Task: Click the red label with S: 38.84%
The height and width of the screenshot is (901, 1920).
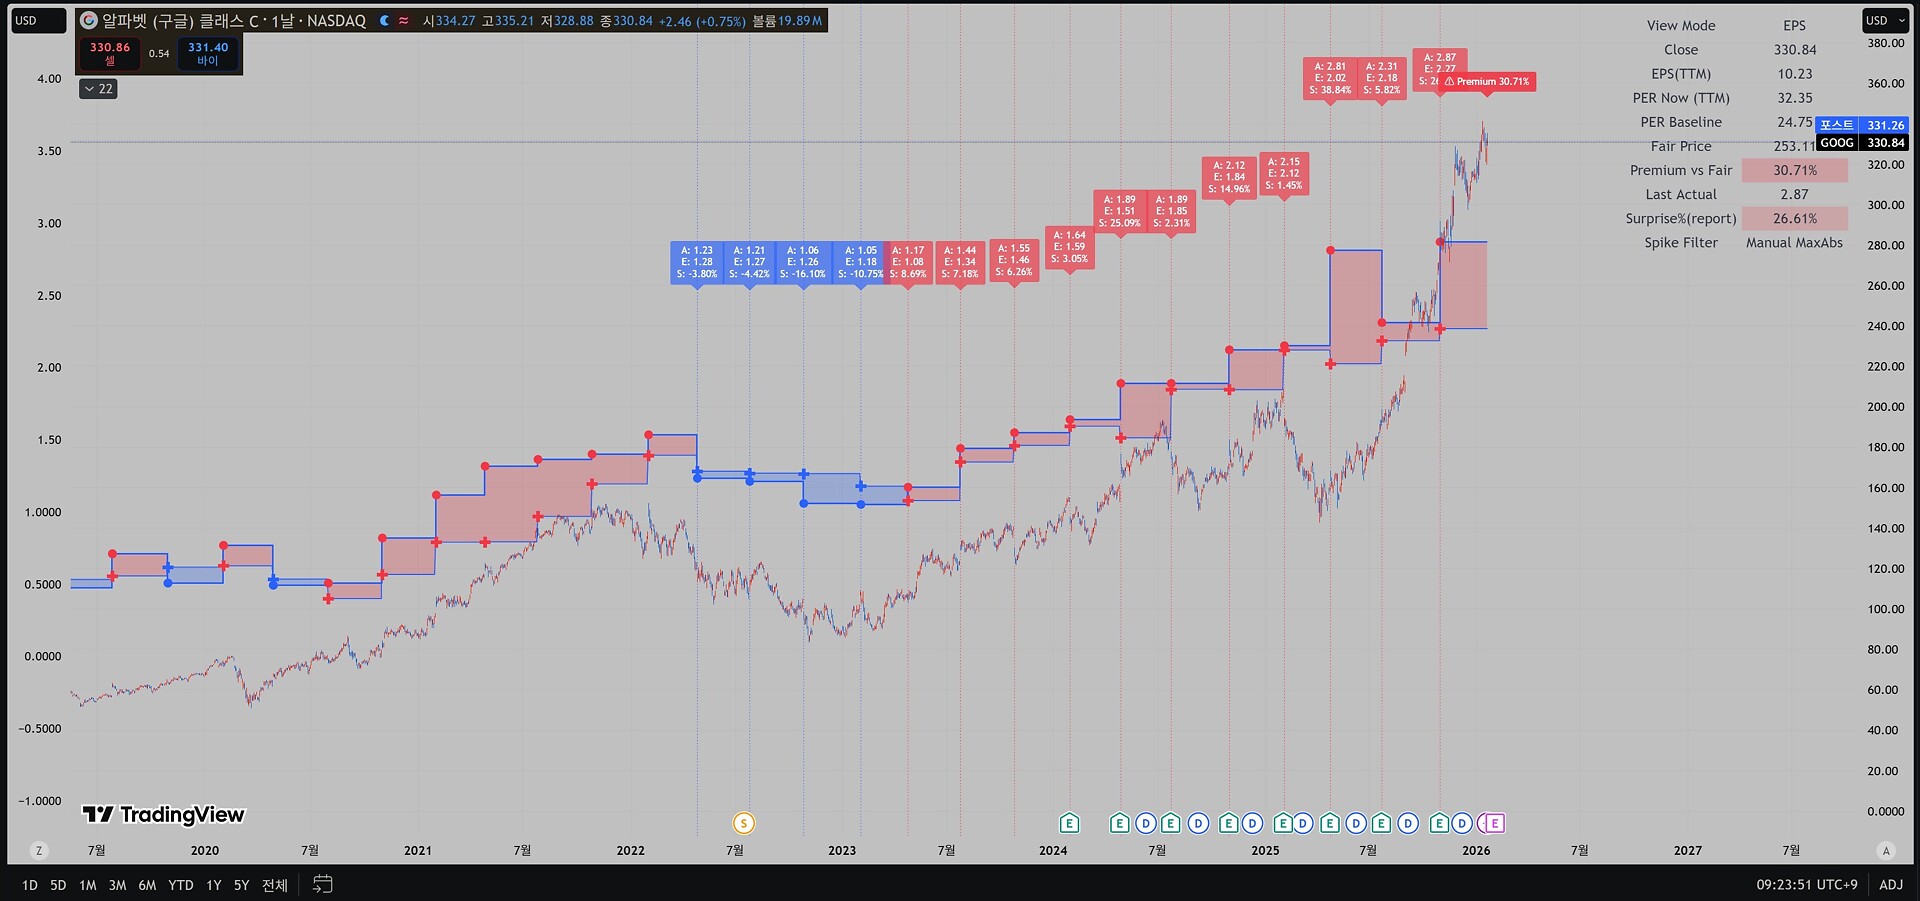Action: [1330, 78]
